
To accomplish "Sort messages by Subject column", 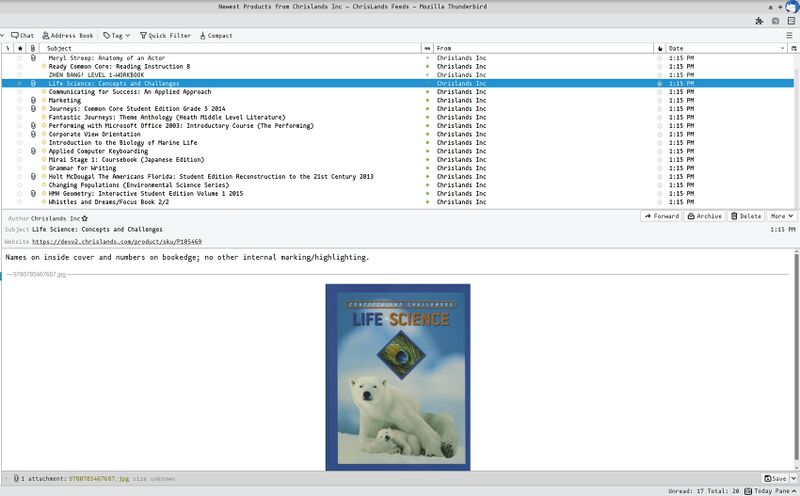I will [231, 48].
